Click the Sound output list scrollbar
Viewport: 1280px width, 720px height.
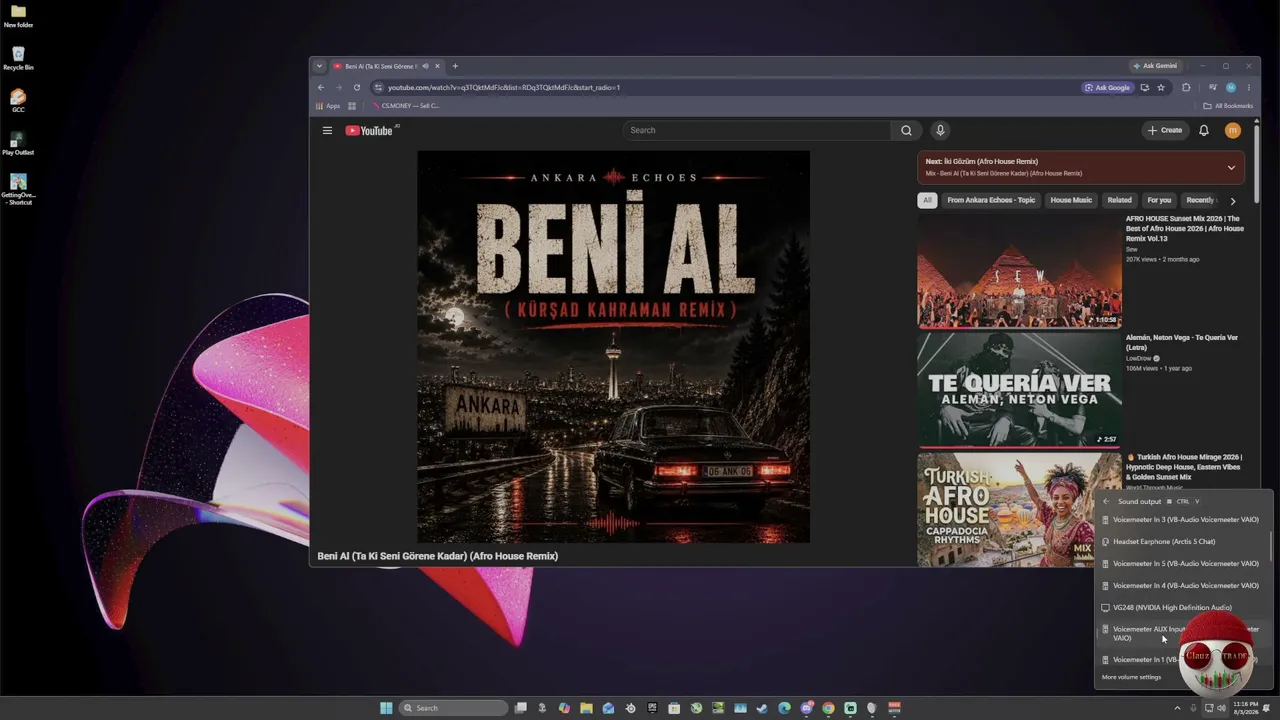(1271, 547)
